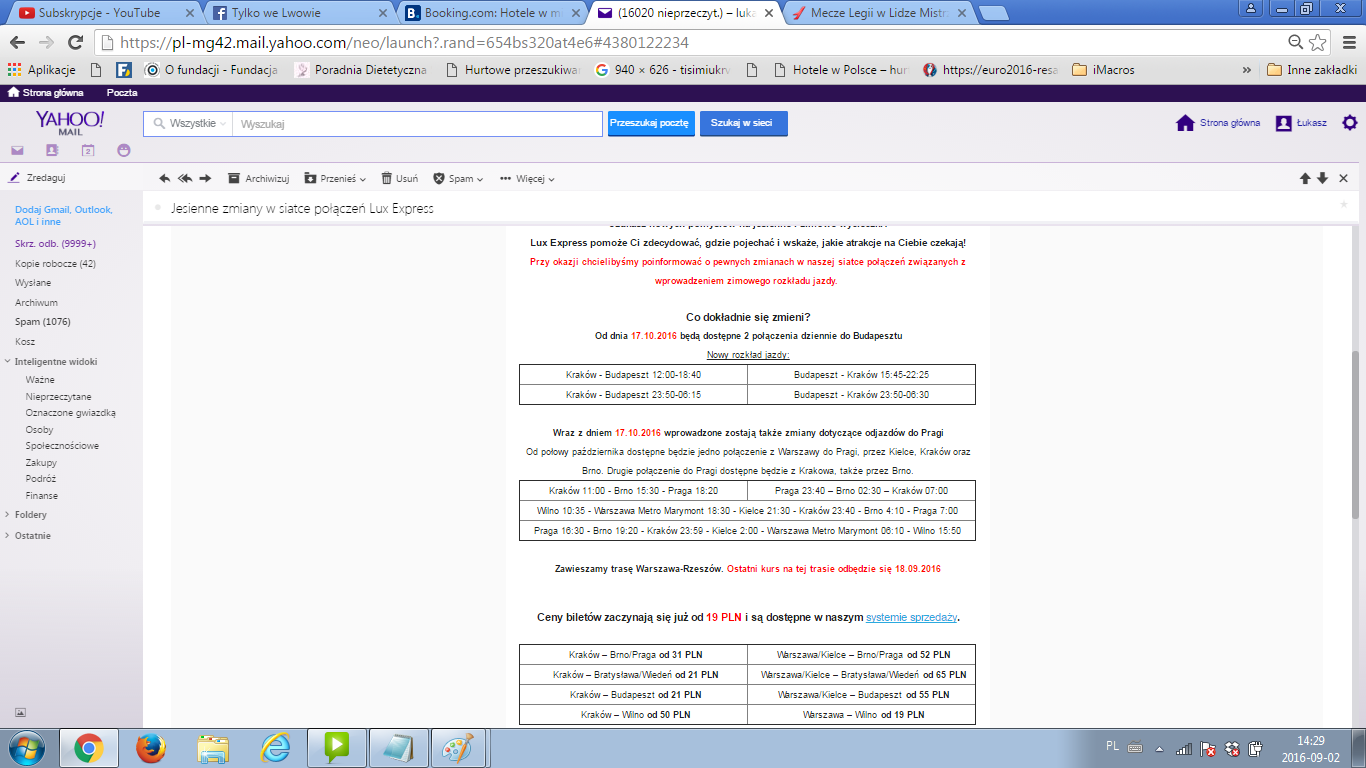This screenshot has width=1366, height=768.
Task: Switch to the Booking.com tab
Action: click(490, 13)
